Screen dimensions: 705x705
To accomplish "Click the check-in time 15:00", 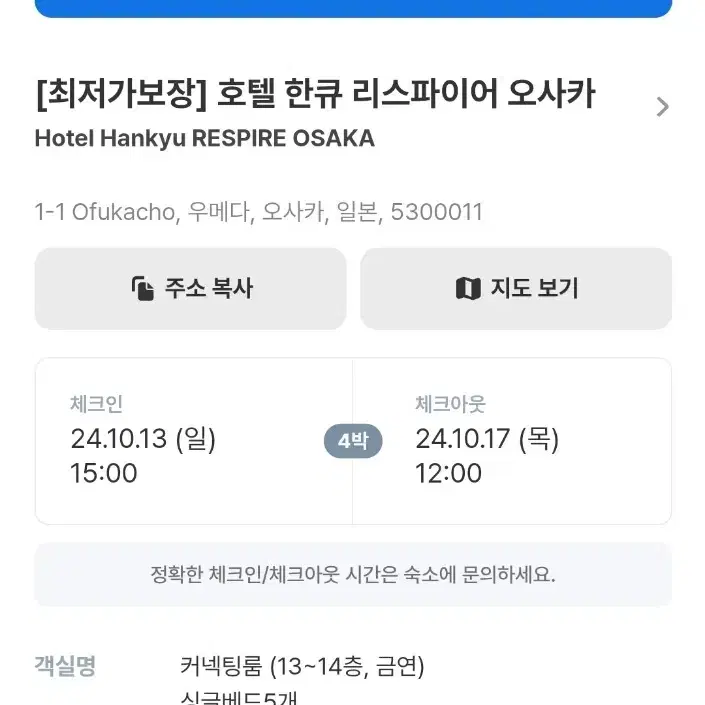I will coord(103,473).
